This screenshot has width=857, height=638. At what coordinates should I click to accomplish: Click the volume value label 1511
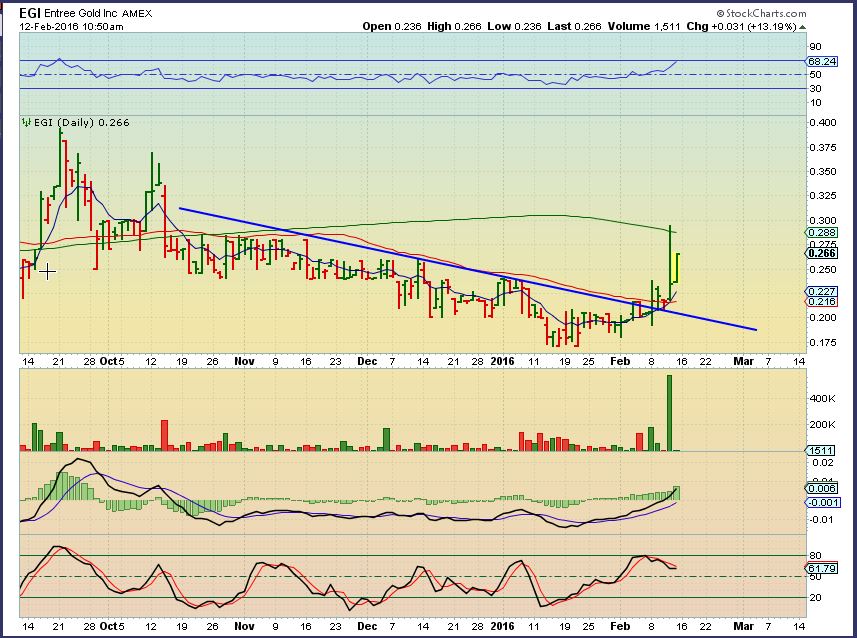click(820, 451)
